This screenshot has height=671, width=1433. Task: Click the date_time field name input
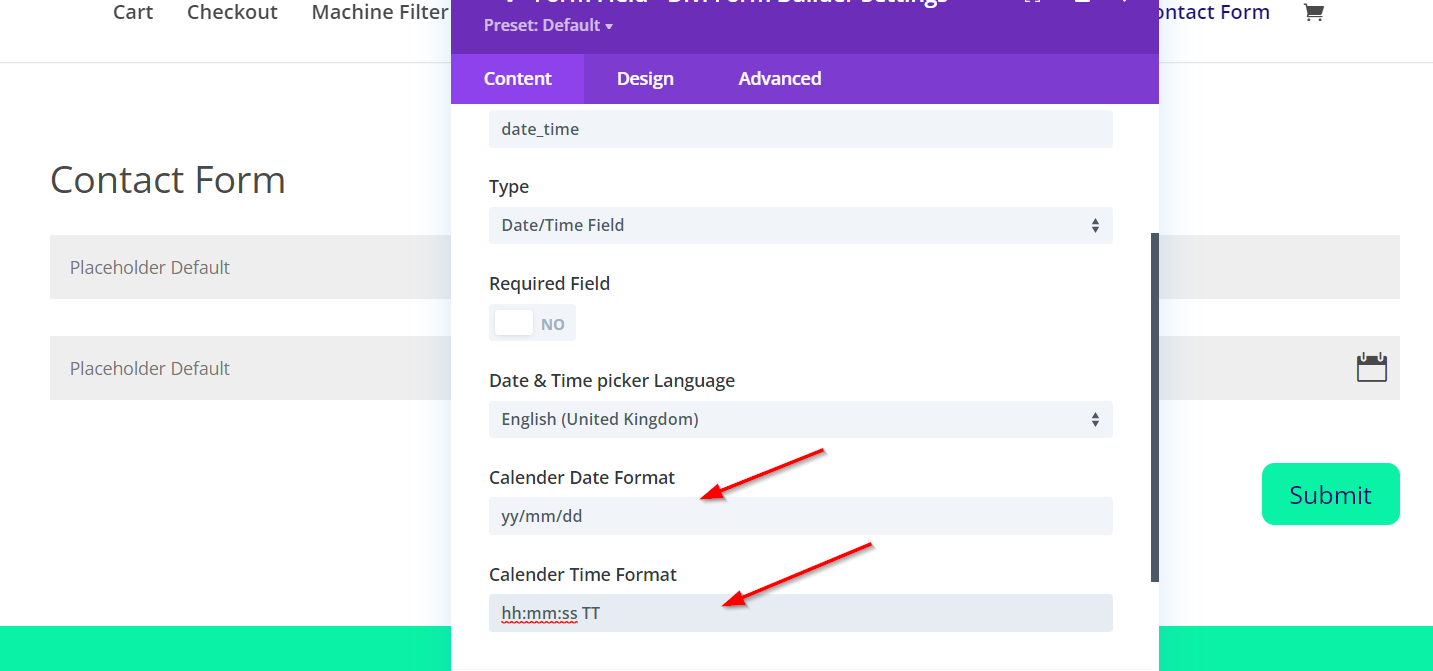click(x=800, y=128)
